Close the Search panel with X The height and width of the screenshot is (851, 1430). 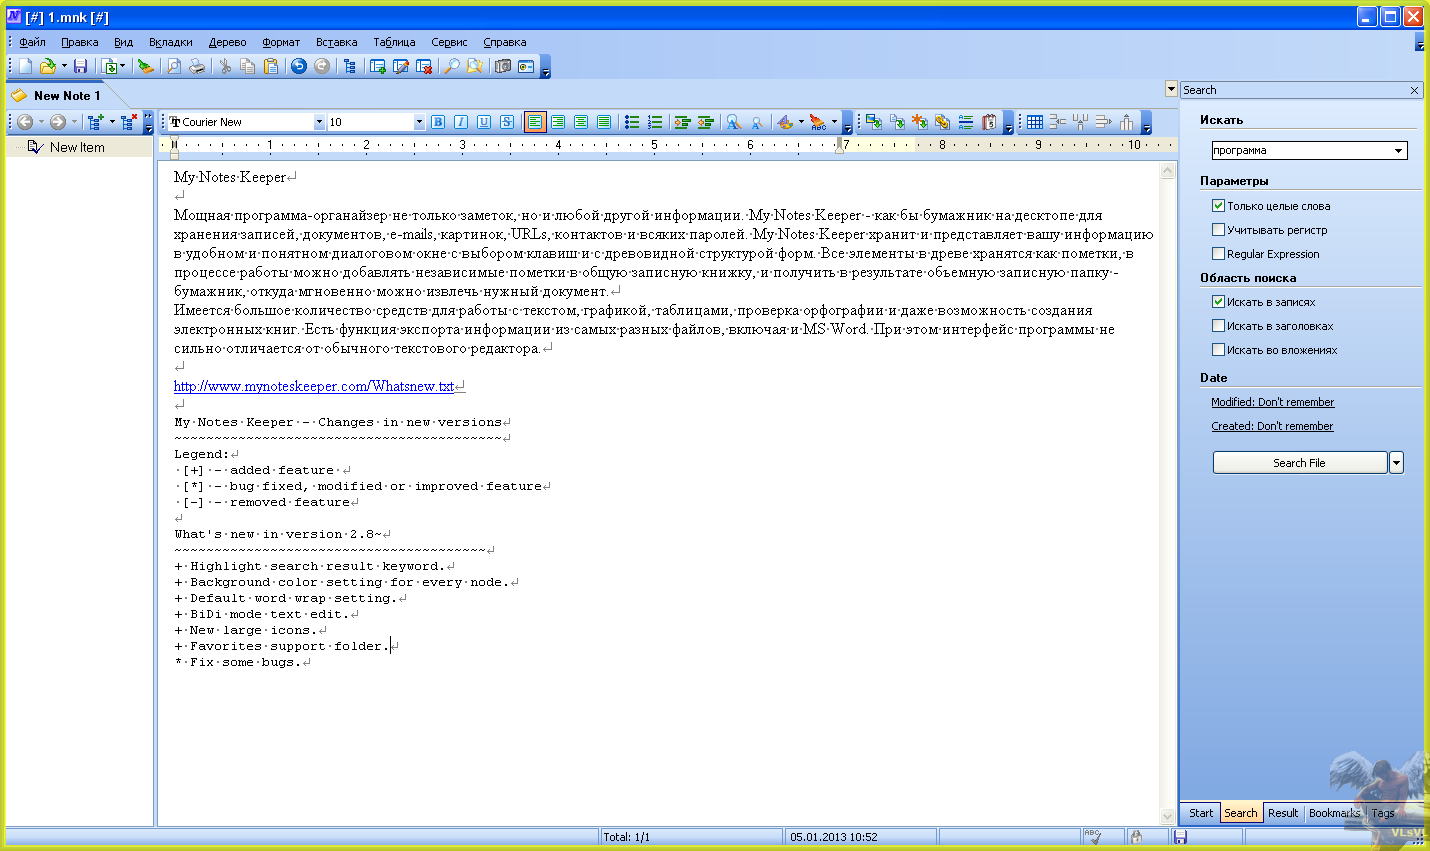tap(1414, 90)
